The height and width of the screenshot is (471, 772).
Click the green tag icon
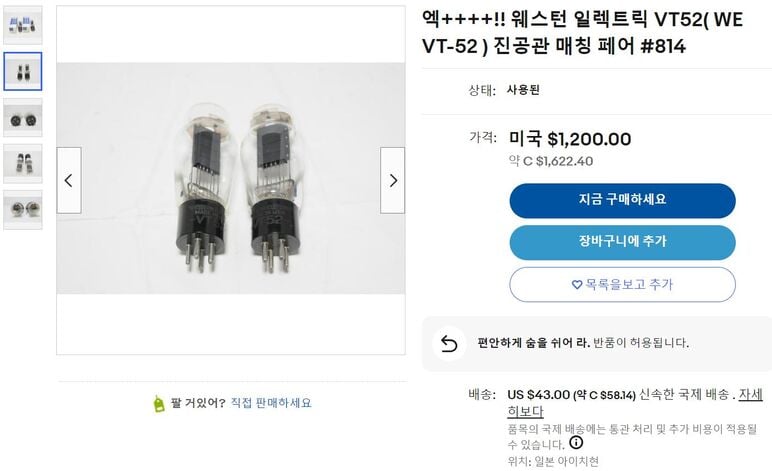(158, 403)
